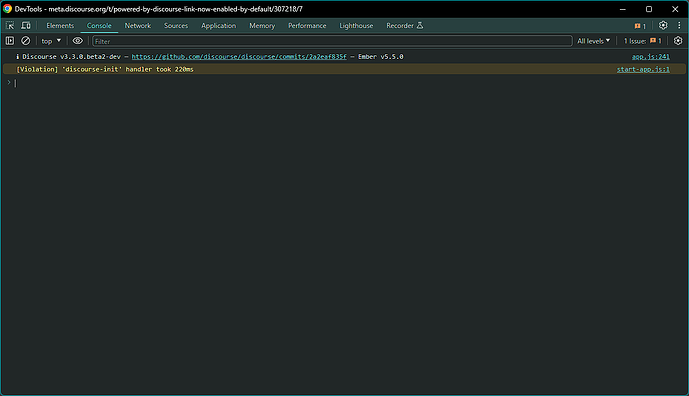Screen dimensions: 689x396
Task: Open the Network tab
Action: (x=138, y=25)
